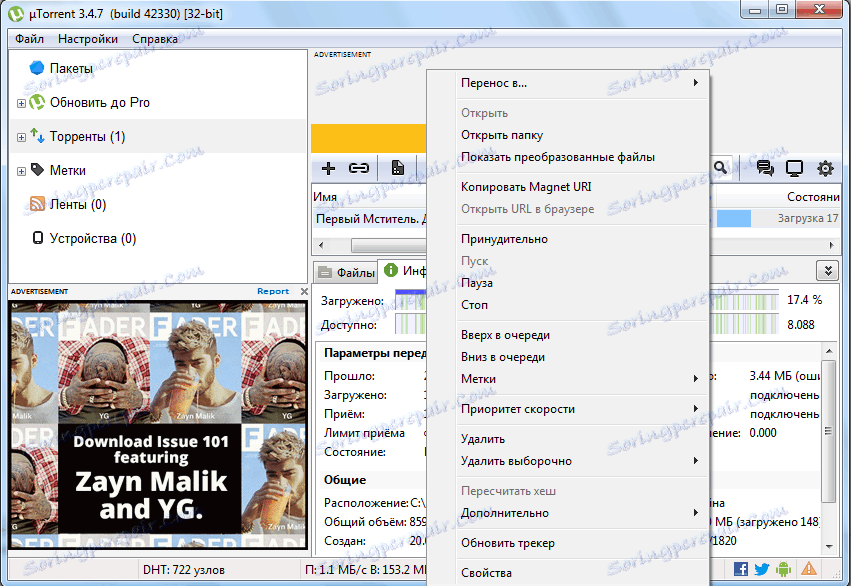Select Пауза in context menu

click(581, 283)
